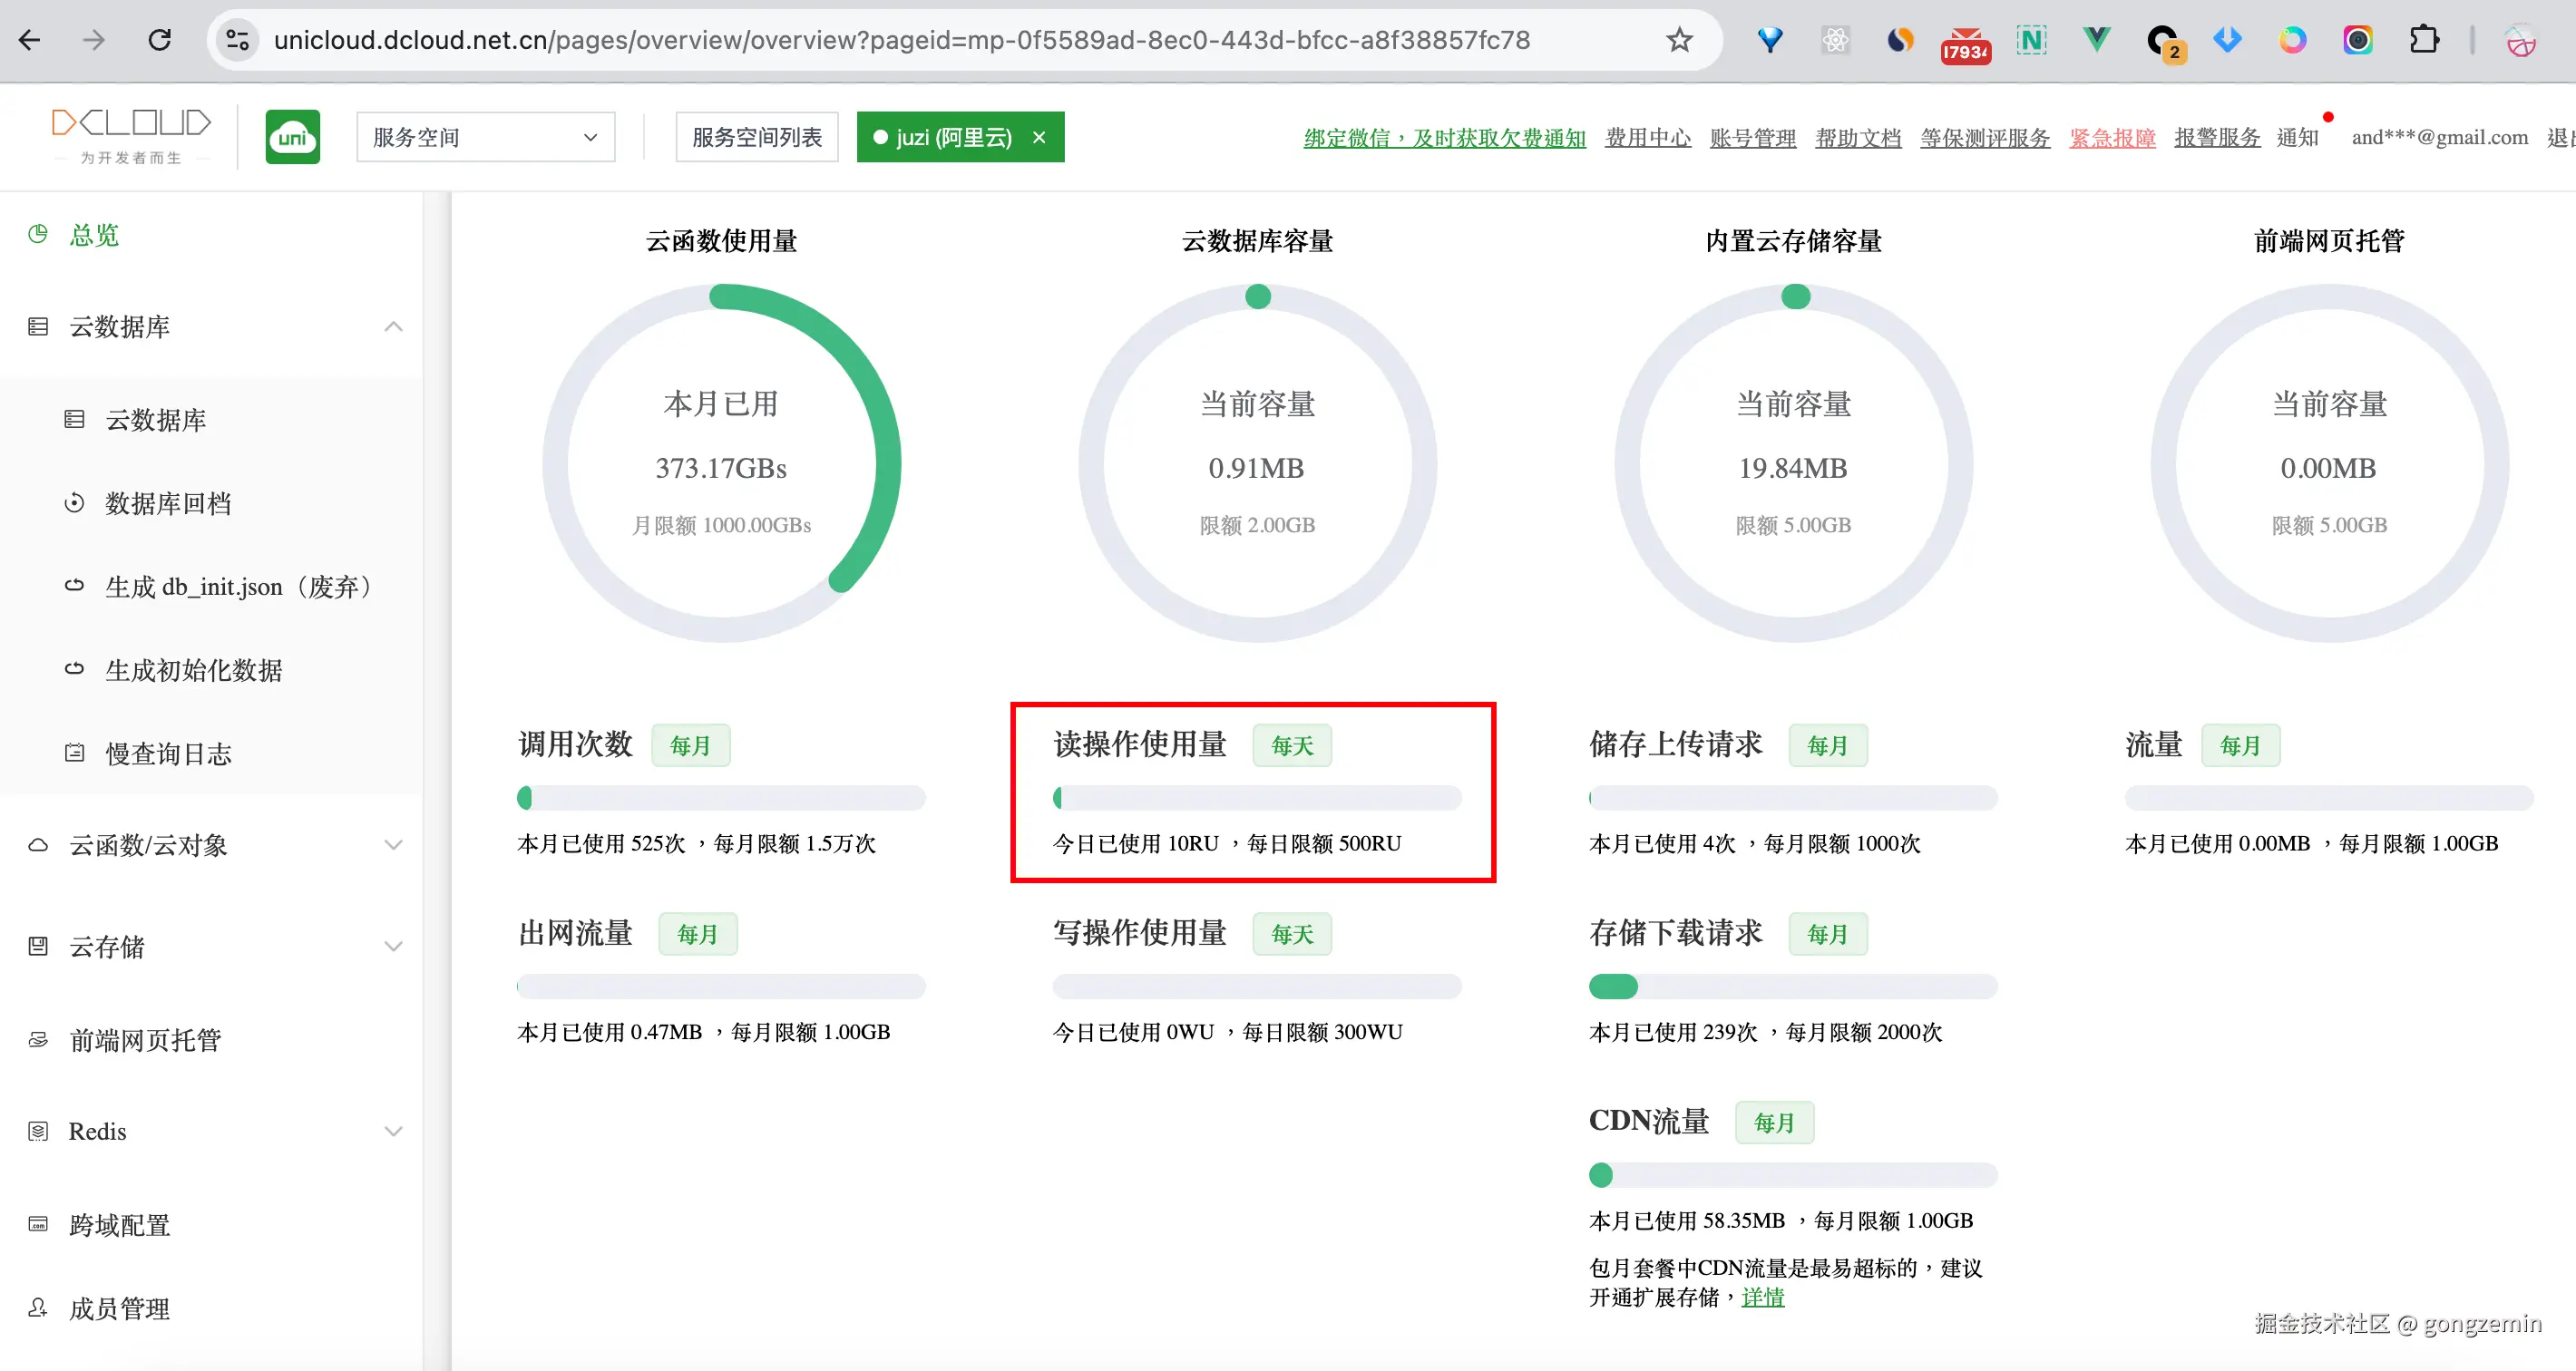Click the browser address bar URL
Viewport: 2576px width, 1371px height.
click(x=900, y=40)
